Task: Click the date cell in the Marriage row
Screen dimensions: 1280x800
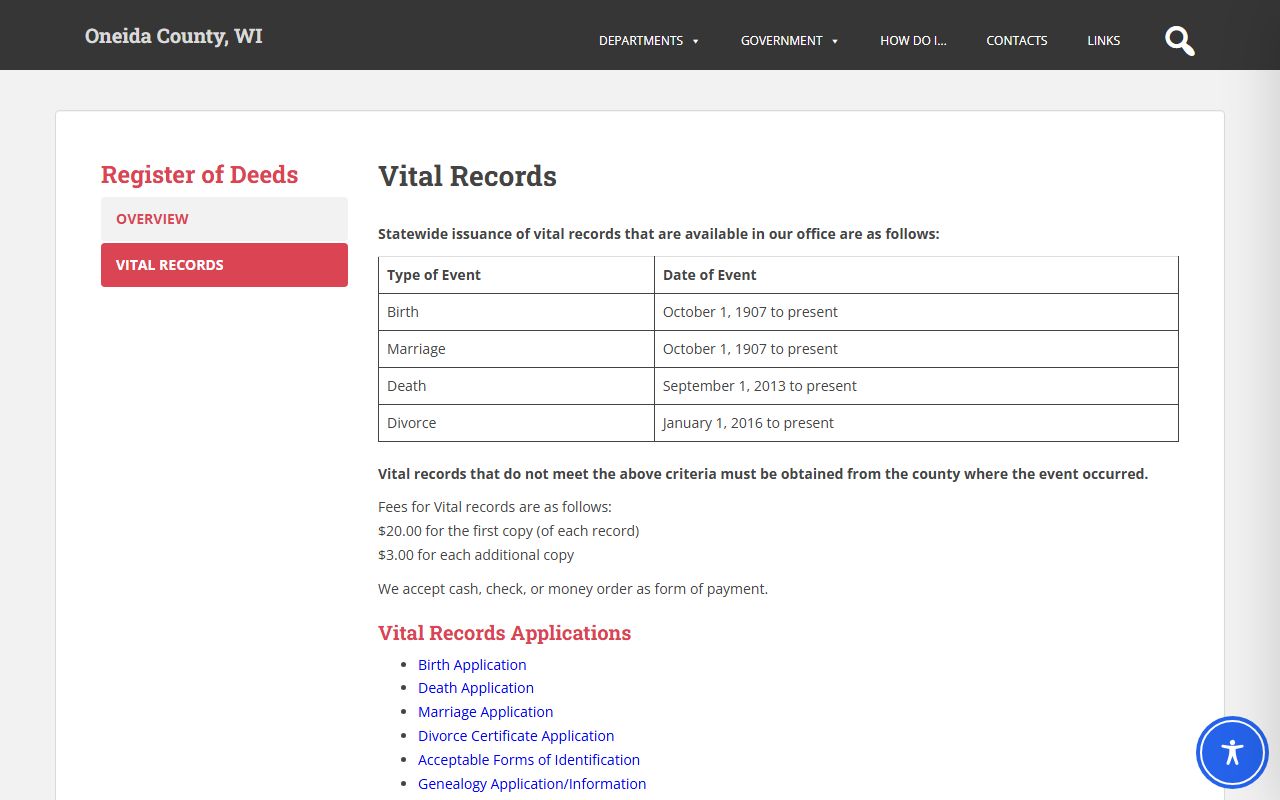Action: [x=916, y=349]
